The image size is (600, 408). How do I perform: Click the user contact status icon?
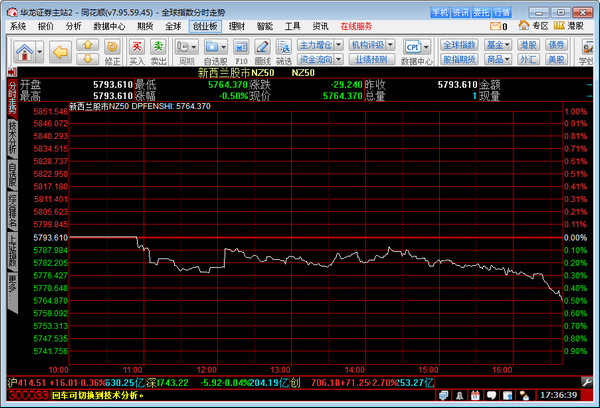(523, 395)
